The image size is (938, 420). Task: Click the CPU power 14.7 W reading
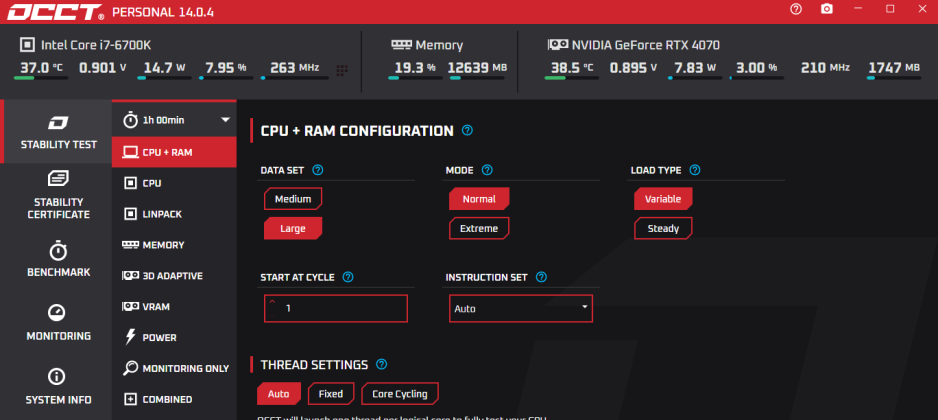pos(163,68)
